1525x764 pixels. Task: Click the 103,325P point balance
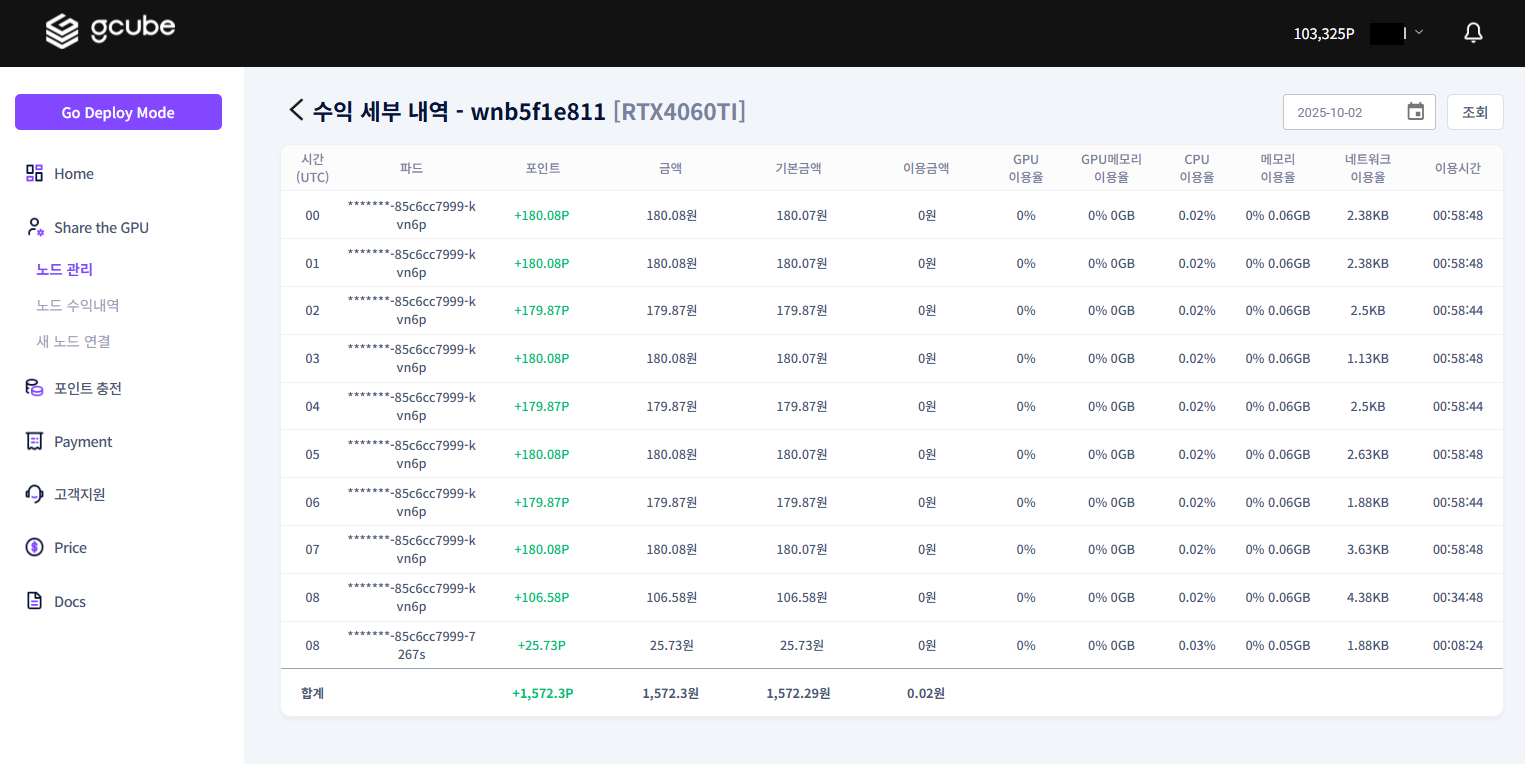pyautogui.click(x=1323, y=33)
